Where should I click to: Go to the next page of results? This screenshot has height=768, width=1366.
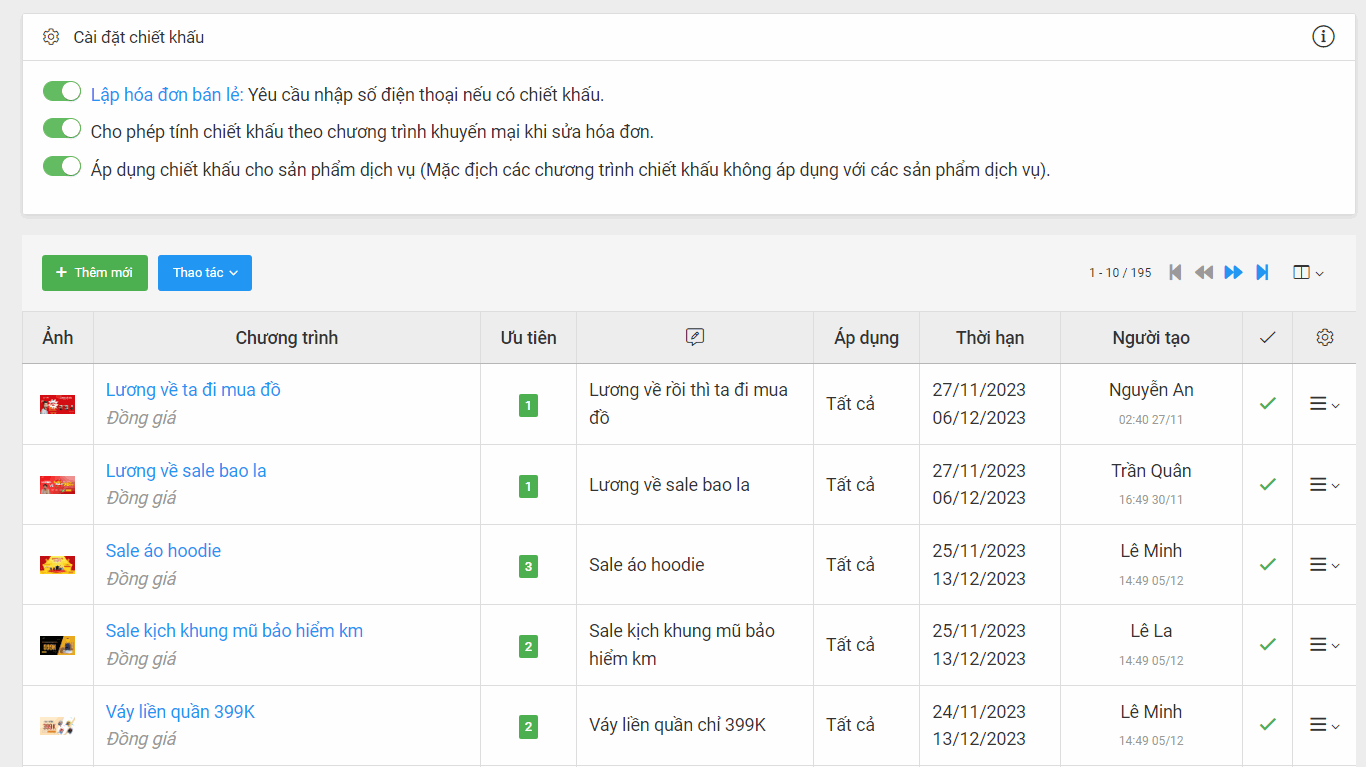coord(1233,272)
